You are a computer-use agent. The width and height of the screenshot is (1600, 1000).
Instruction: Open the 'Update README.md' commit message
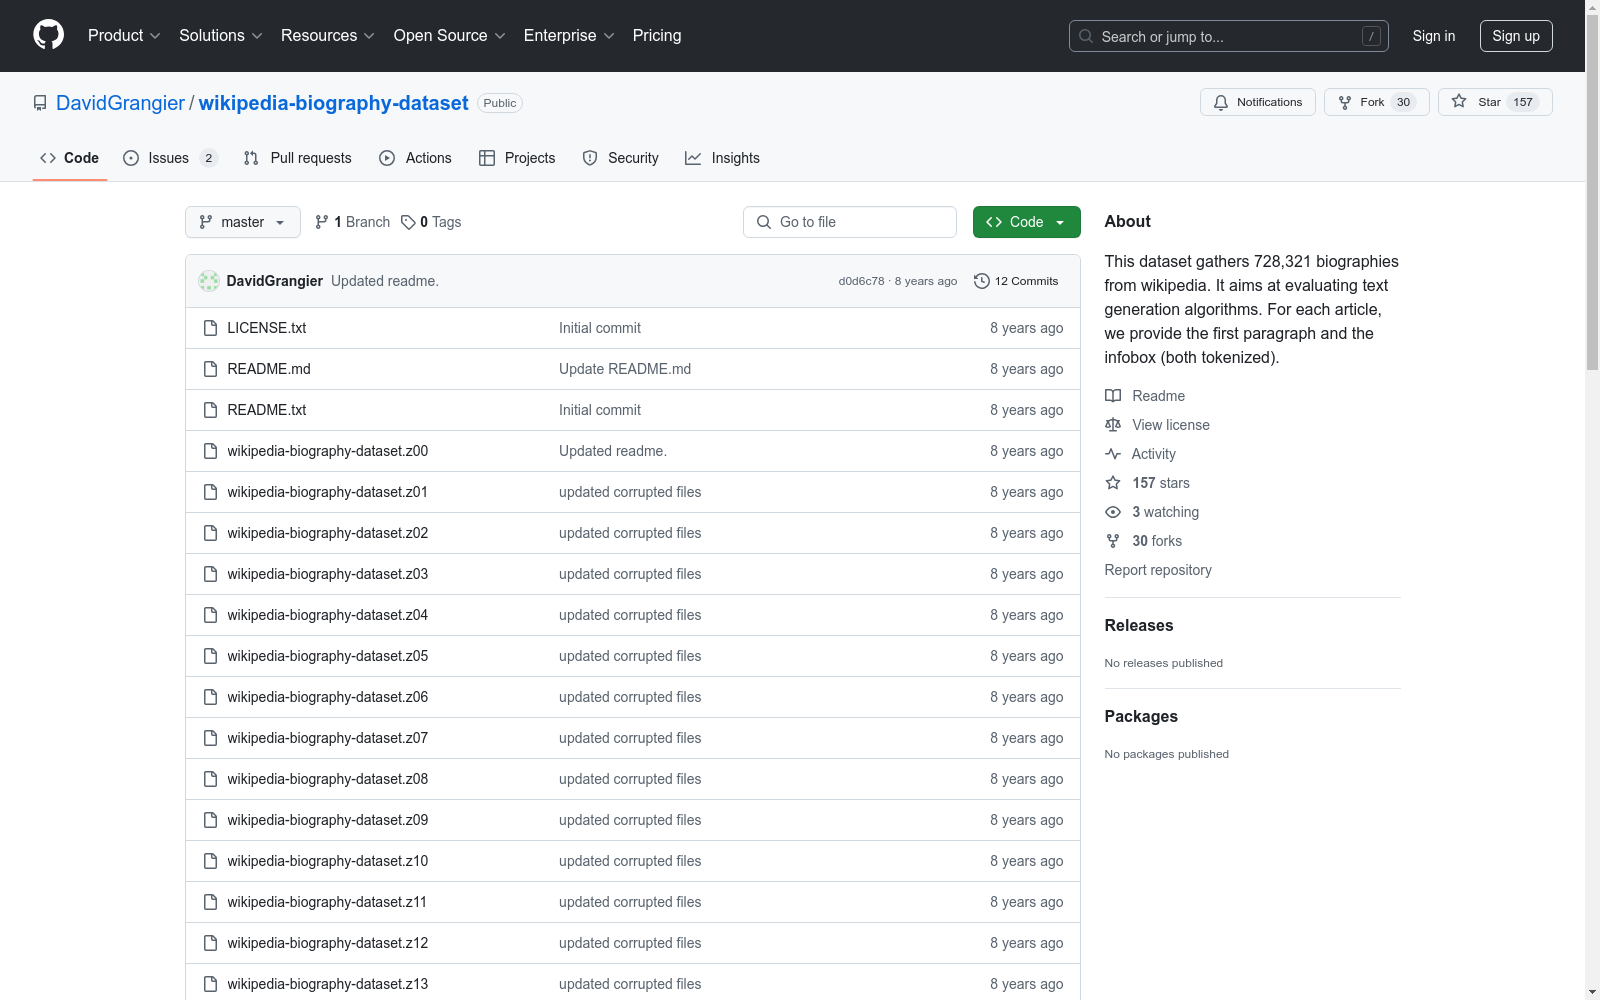(x=625, y=369)
